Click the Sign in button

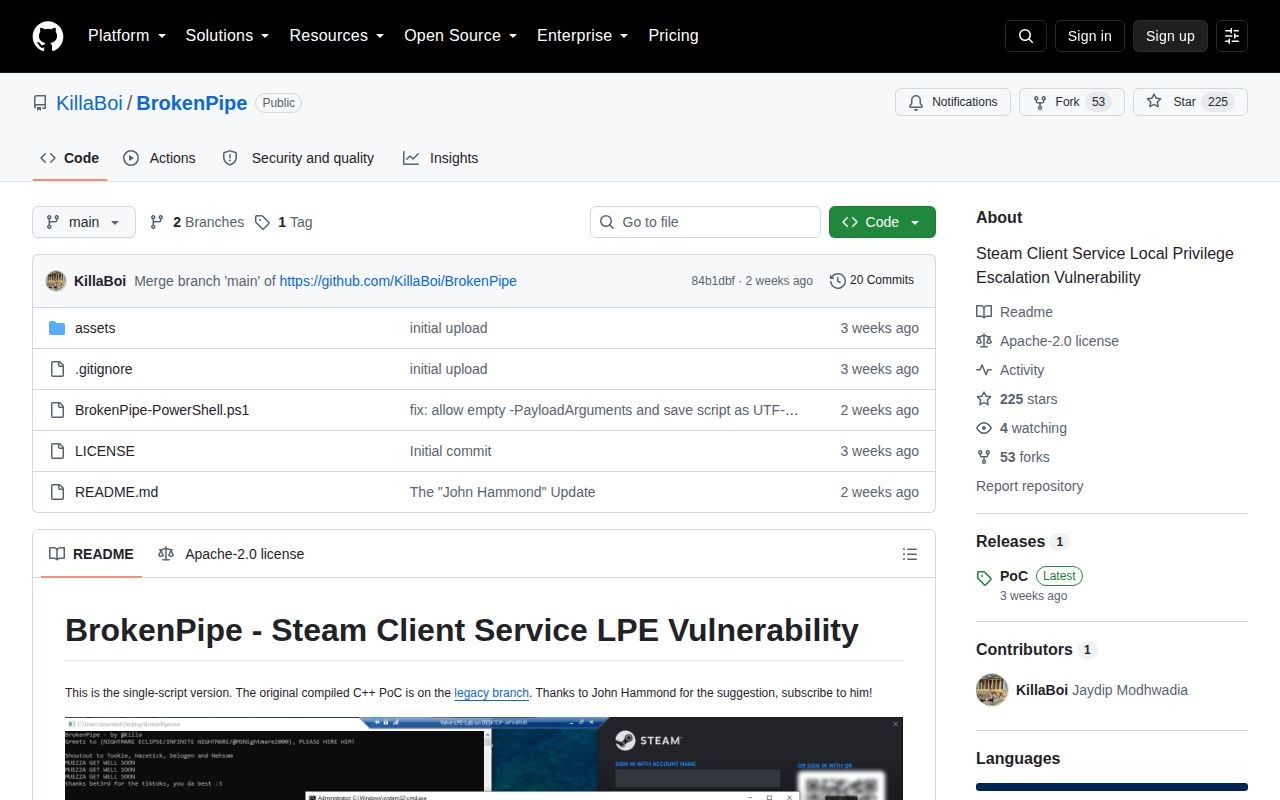click(x=1090, y=36)
